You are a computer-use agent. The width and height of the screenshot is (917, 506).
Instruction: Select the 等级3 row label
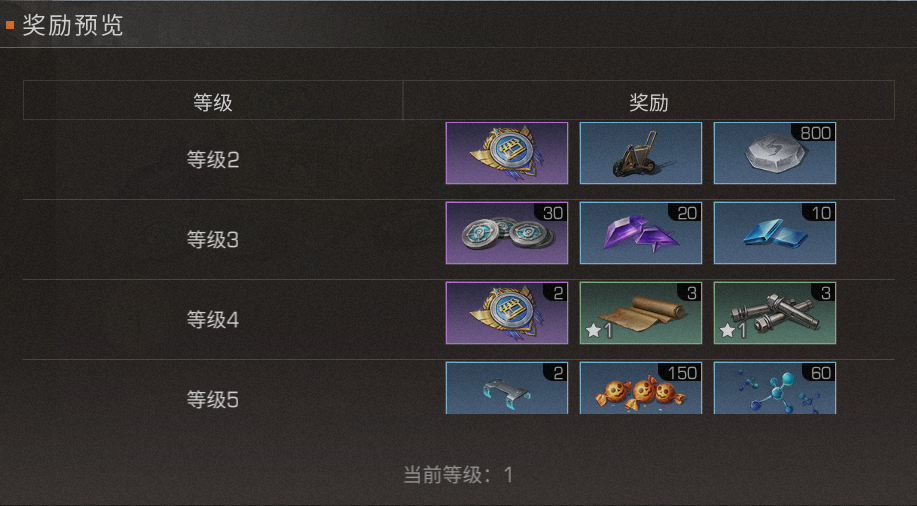click(213, 240)
